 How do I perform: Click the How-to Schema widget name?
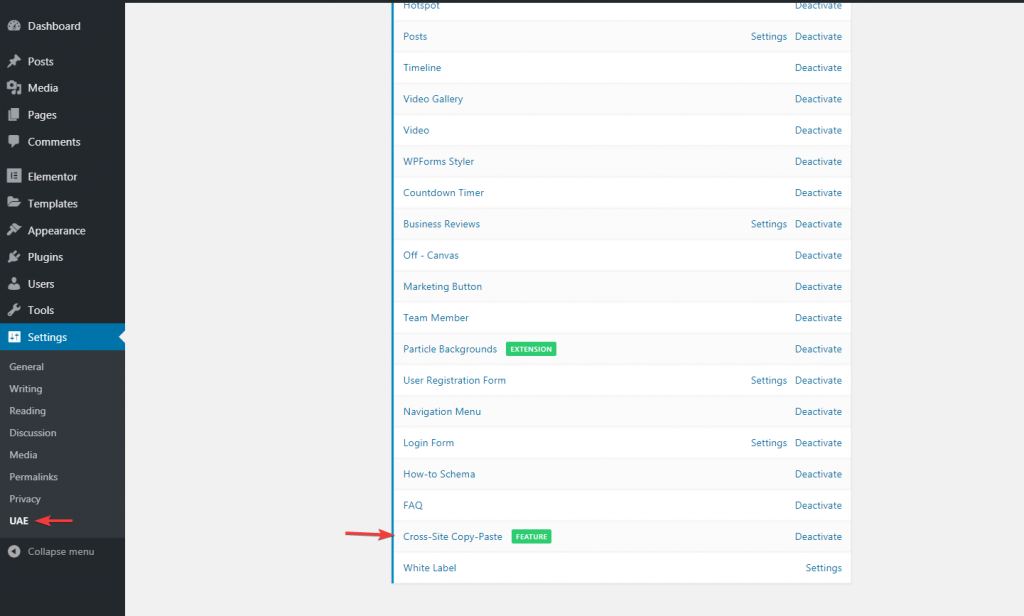click(439, 474)
